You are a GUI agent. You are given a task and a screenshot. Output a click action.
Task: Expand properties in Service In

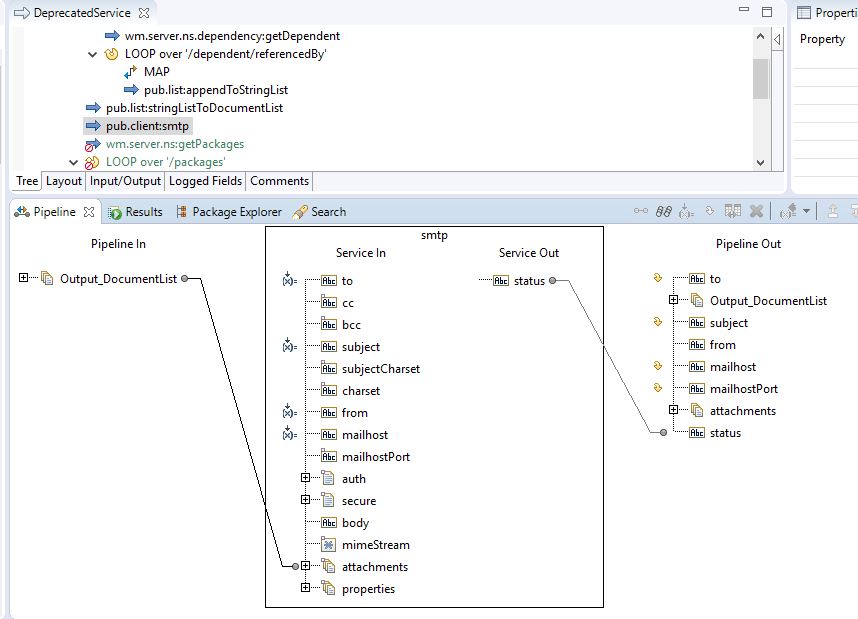pos(305,587)
